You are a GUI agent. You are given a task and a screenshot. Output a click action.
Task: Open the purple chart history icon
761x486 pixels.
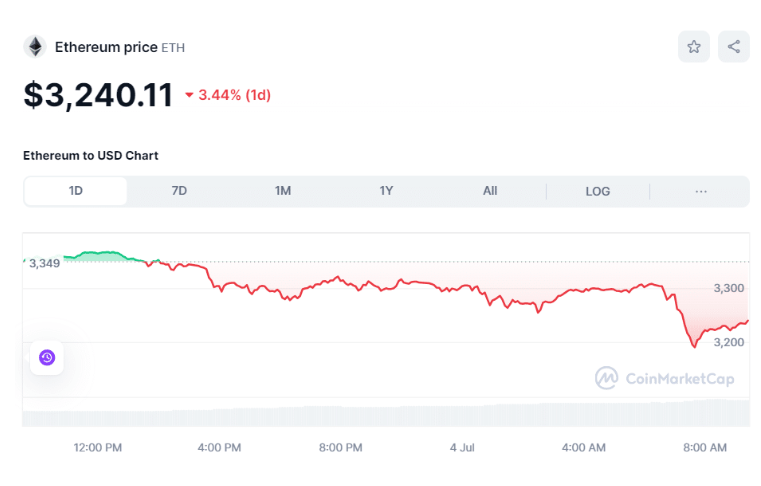tap(47, 357)
